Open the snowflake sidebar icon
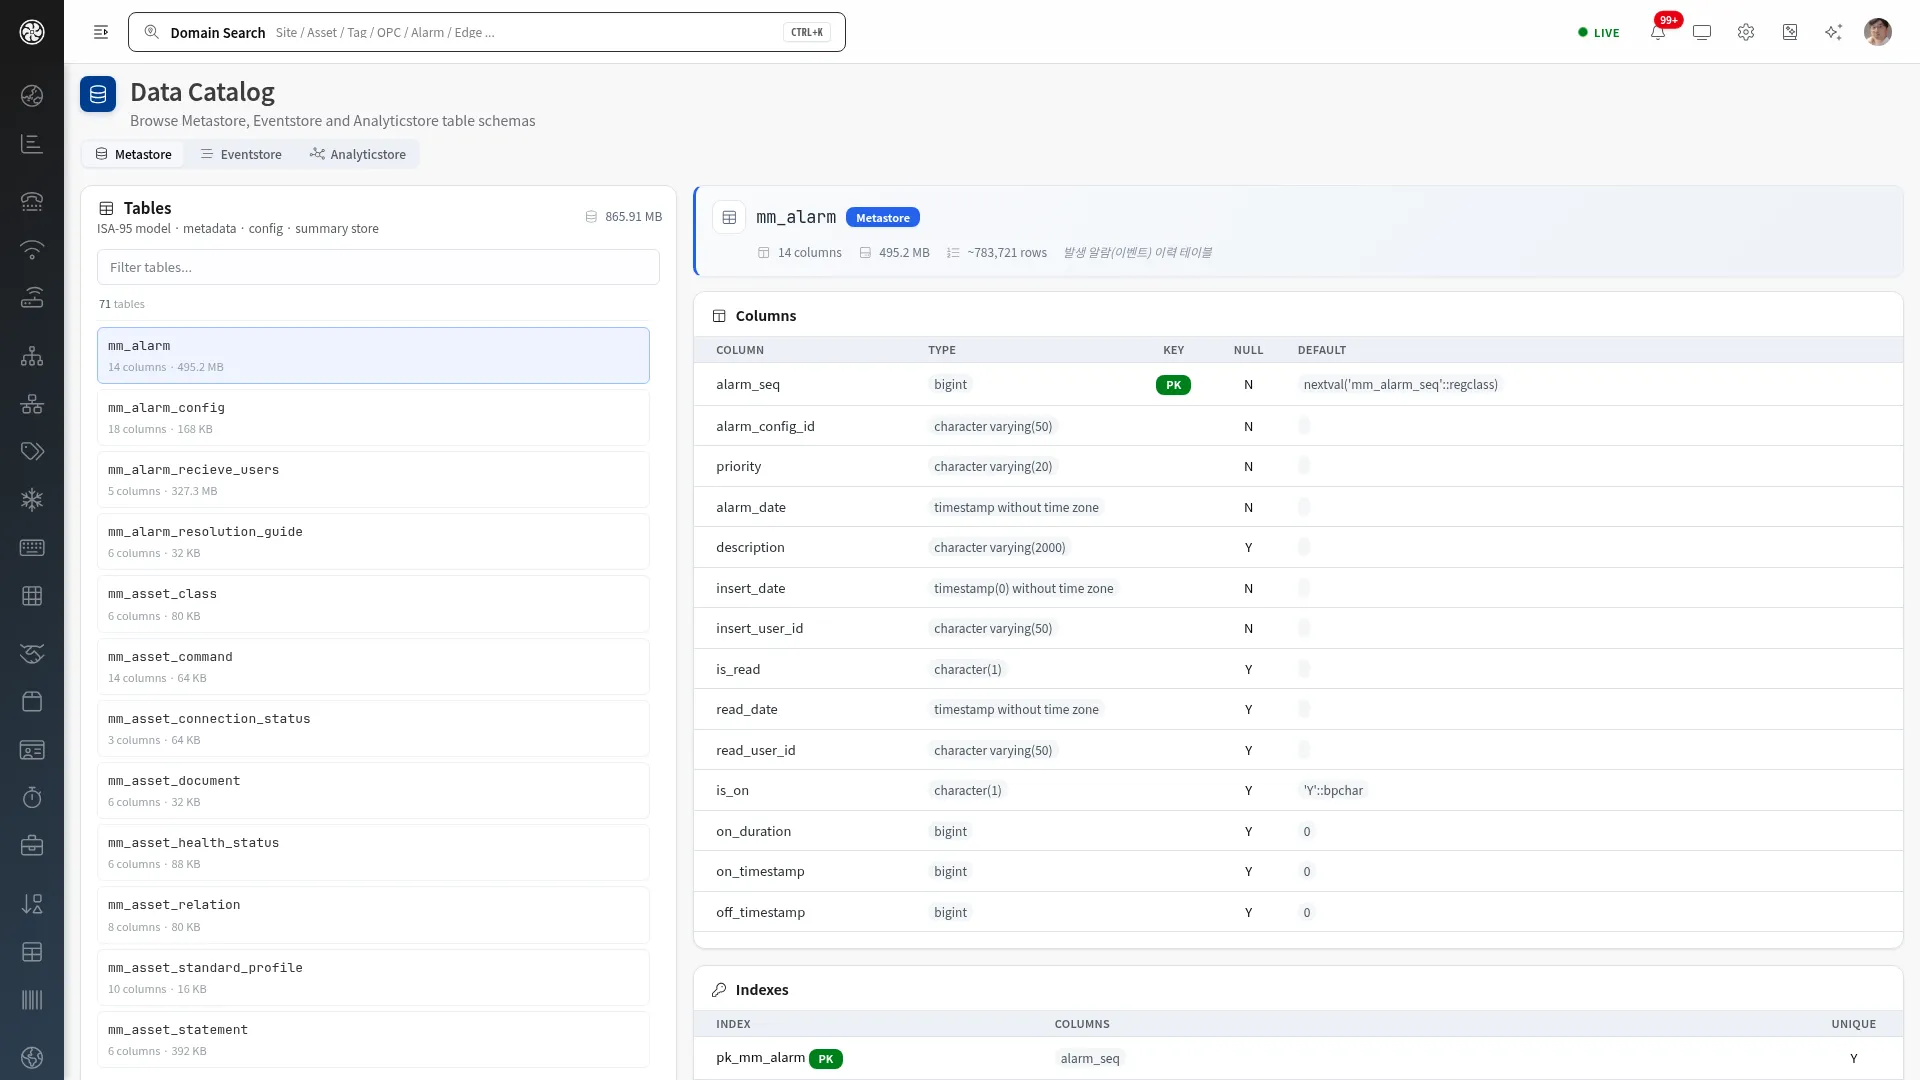The image size is (1920, 1080). tap(32, 499)
